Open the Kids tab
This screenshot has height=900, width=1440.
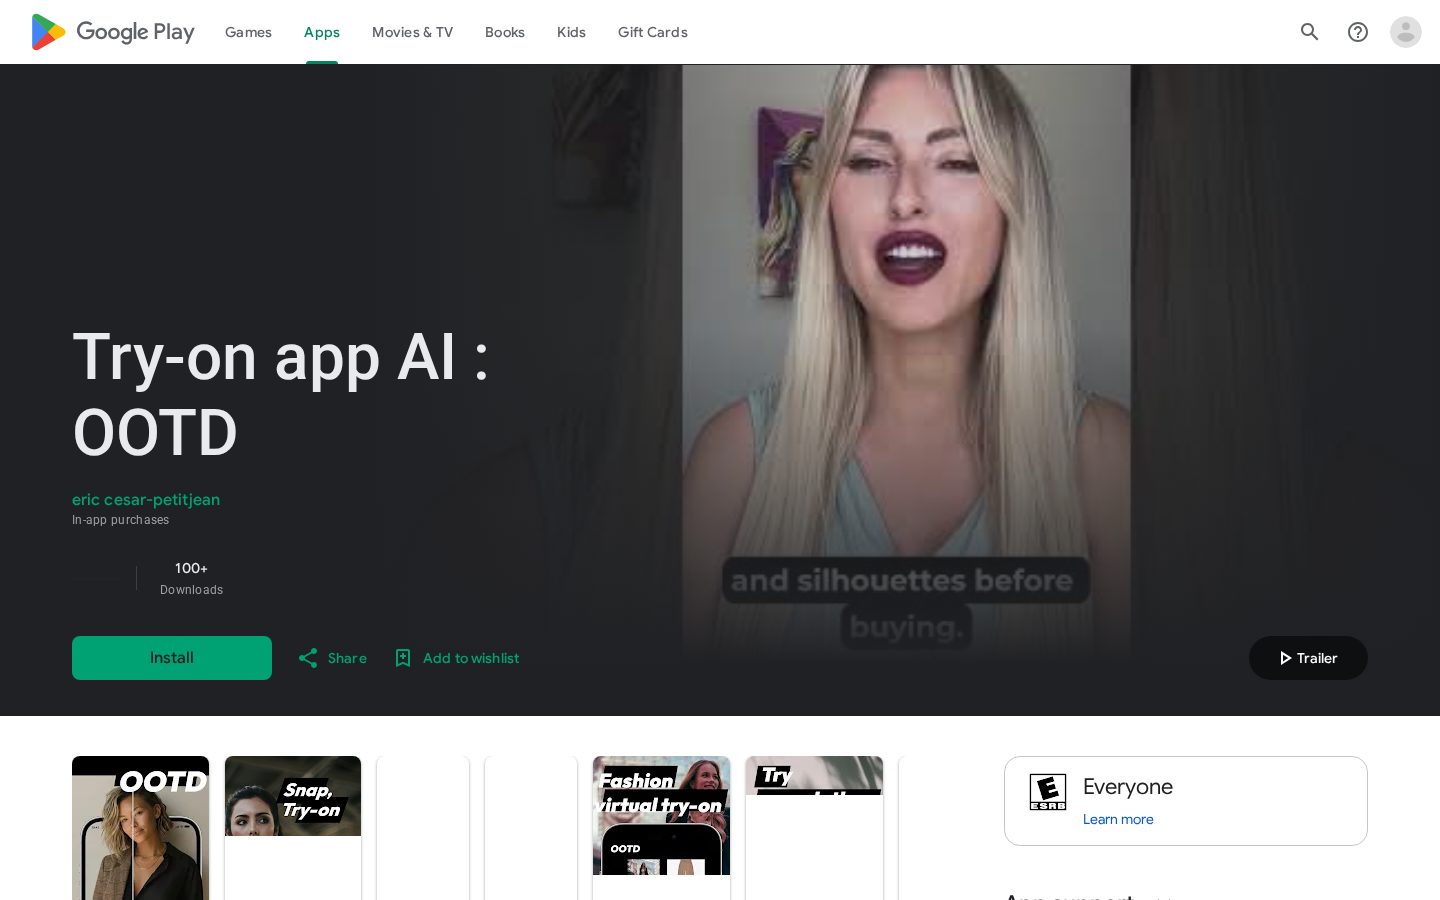pos(571,32)
